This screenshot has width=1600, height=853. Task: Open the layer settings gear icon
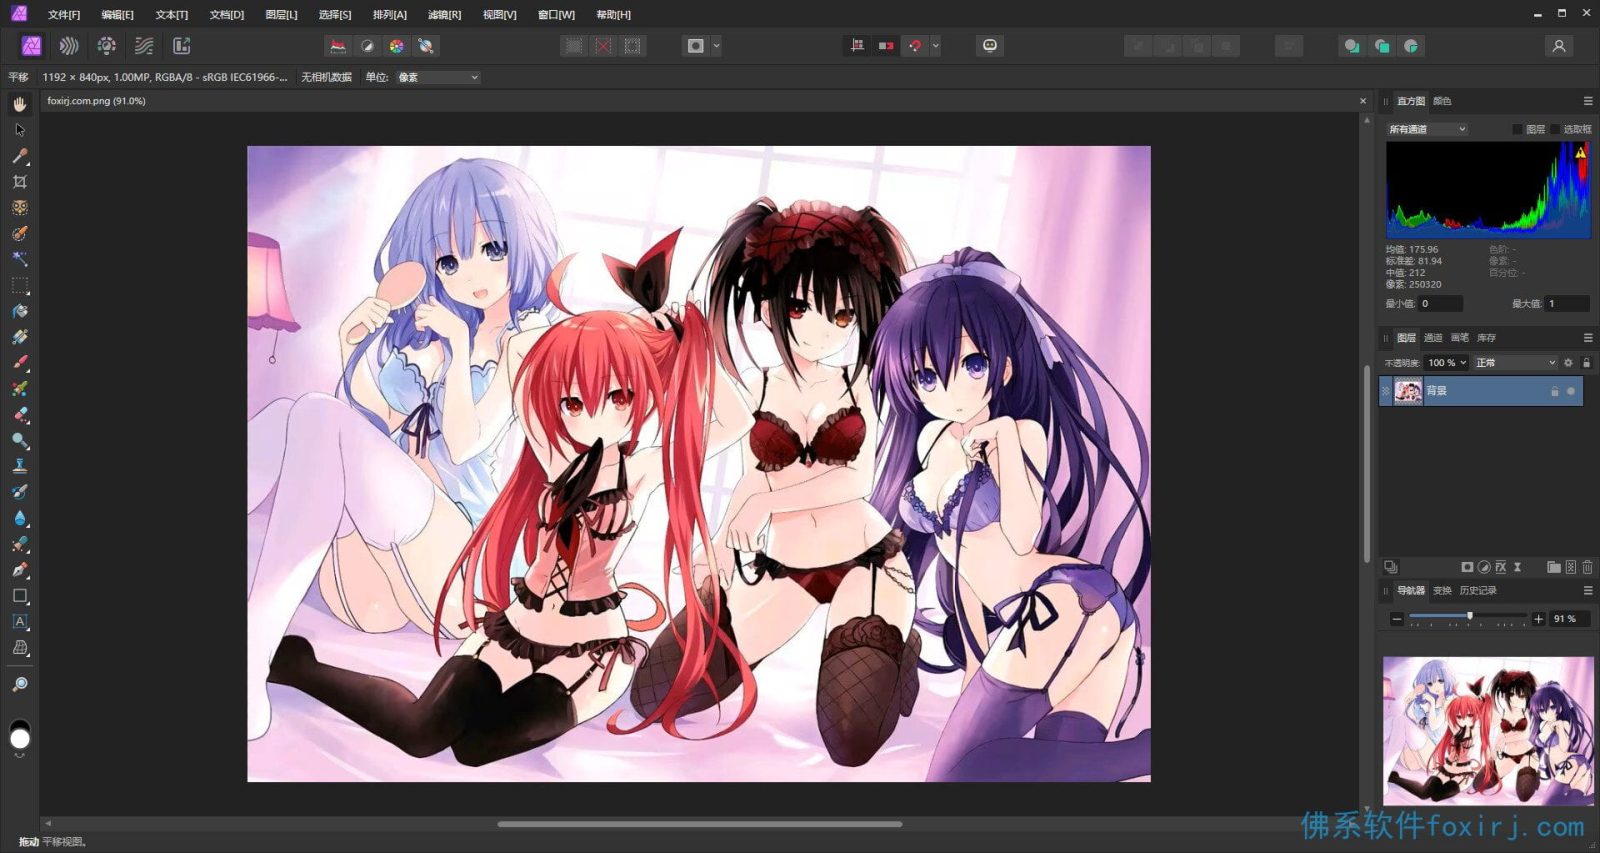click(x=1568, y=363)
